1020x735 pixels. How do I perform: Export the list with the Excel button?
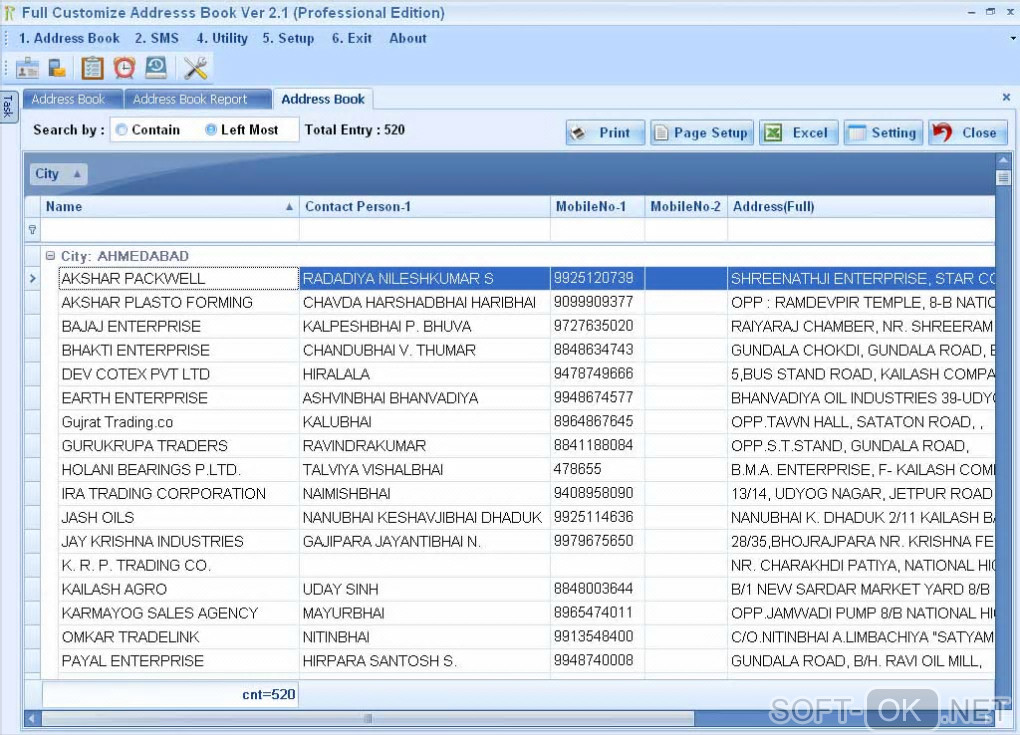[x=798, y=133]
